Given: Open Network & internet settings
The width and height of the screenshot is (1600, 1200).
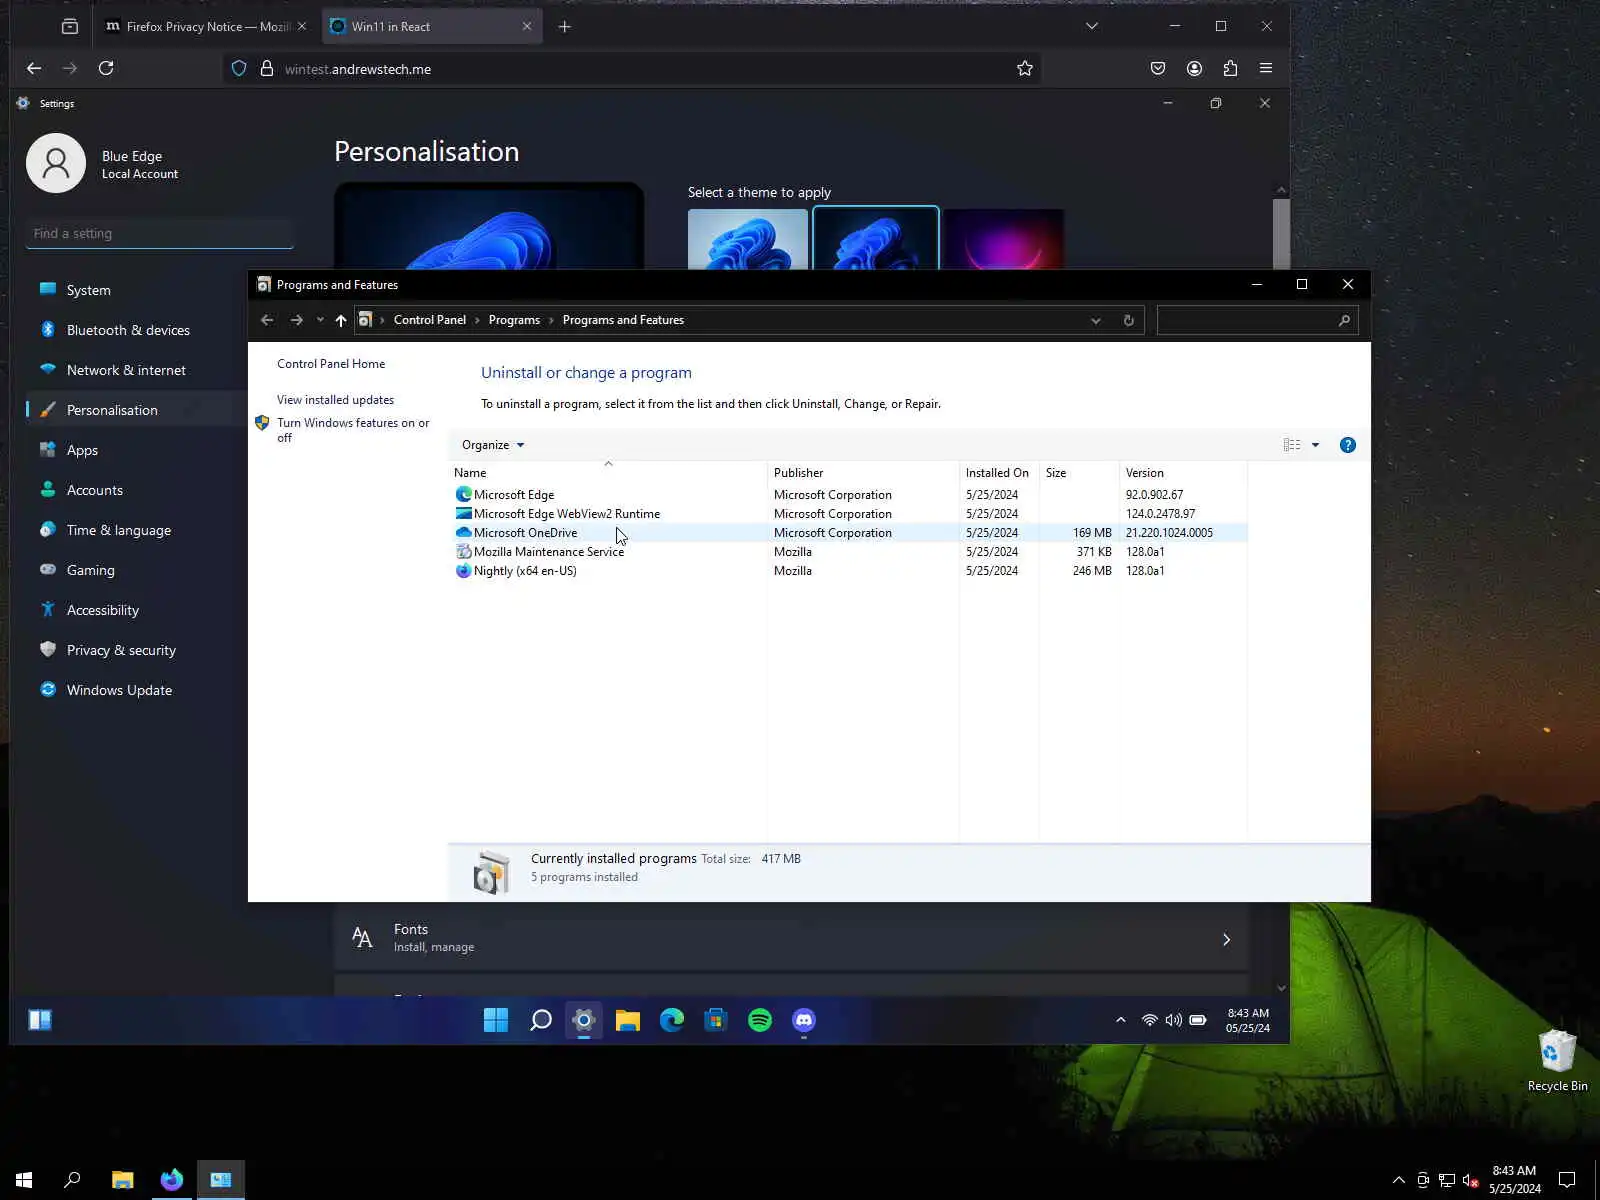Looking at the screenshot, I should (136, 370).
